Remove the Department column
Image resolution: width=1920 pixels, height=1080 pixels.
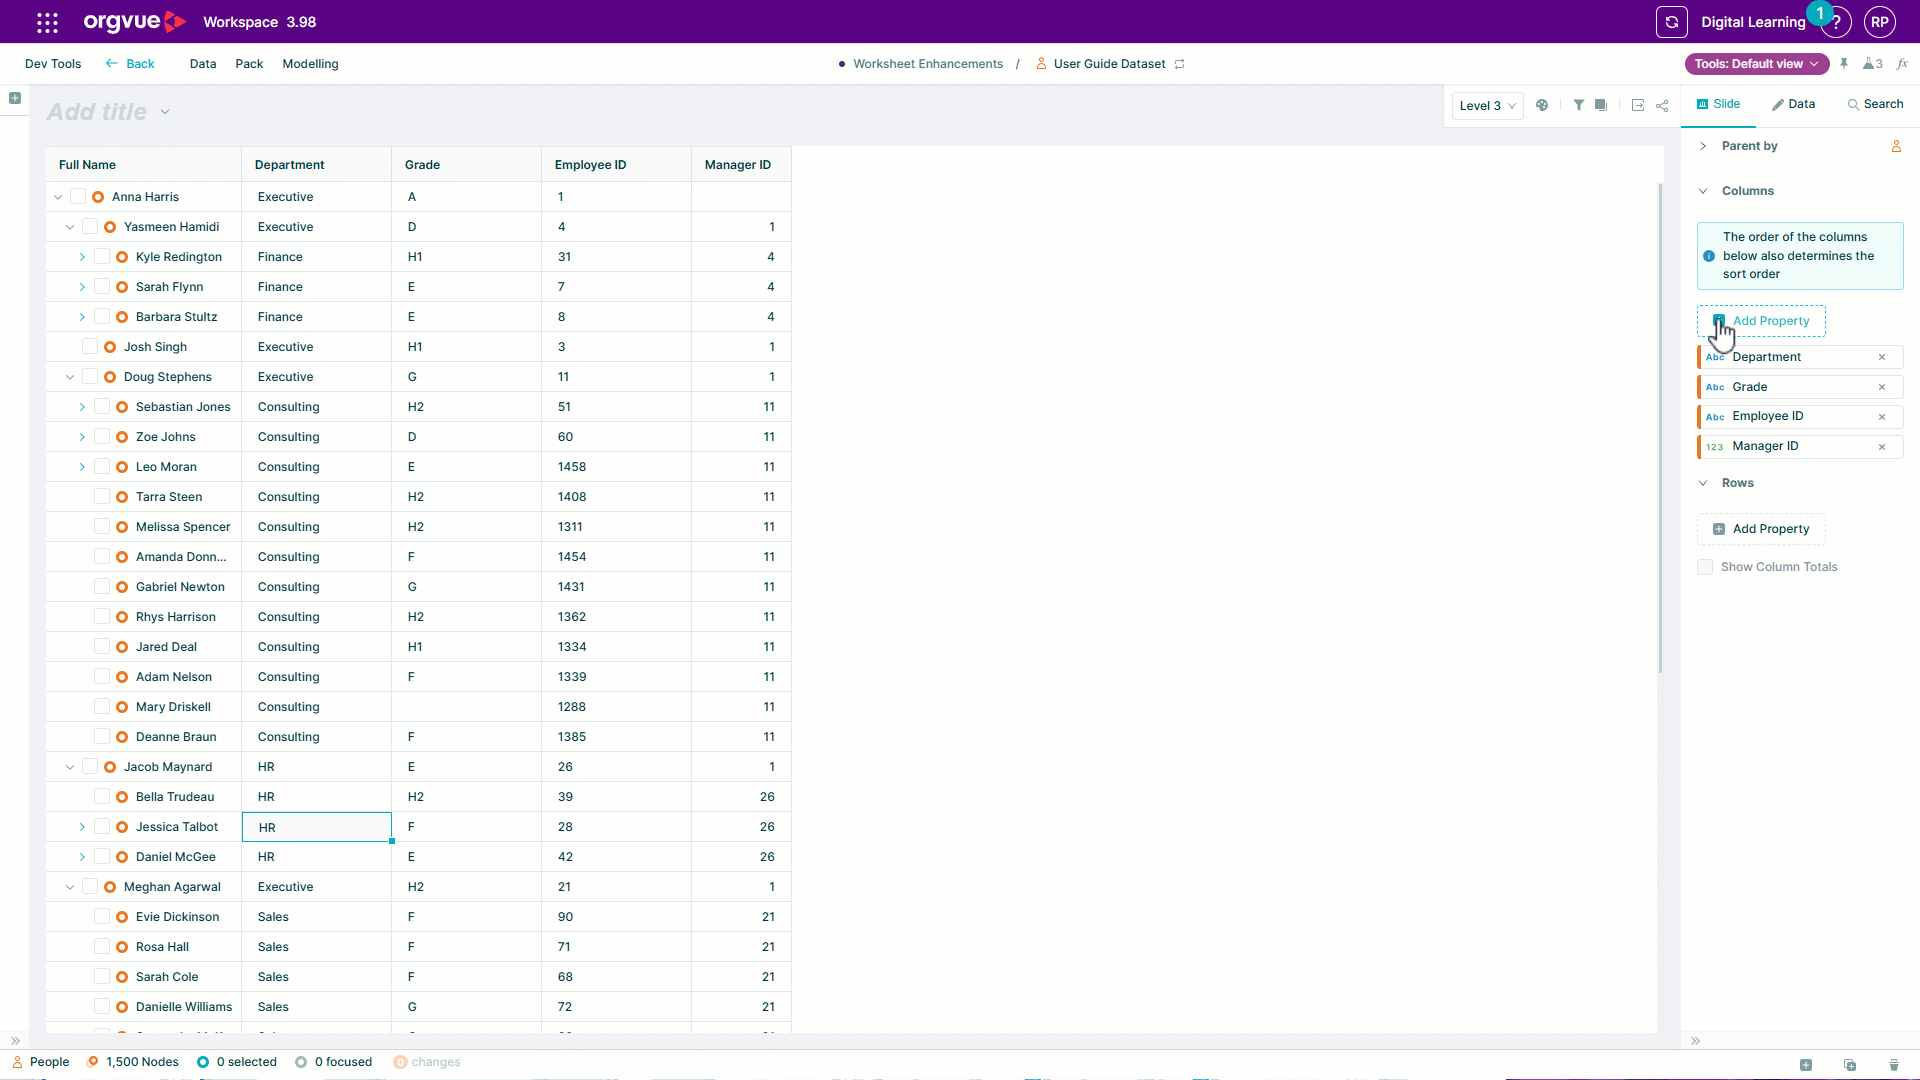click(1882, 357)
